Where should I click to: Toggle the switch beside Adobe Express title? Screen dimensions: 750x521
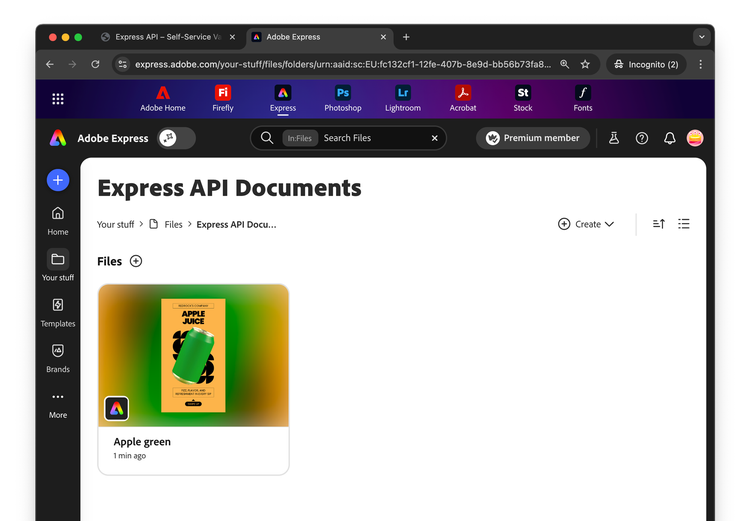(x=176, y=138)
